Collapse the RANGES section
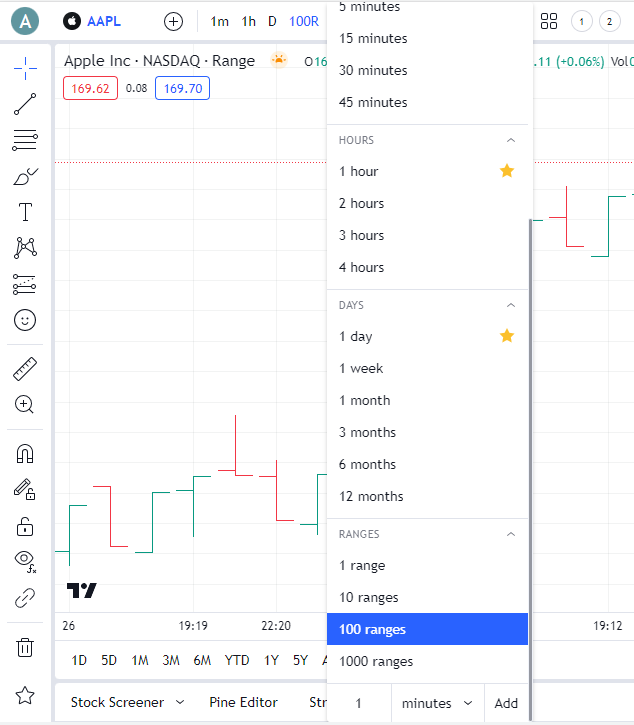634x725 pixels. click(x=511, y=534)
